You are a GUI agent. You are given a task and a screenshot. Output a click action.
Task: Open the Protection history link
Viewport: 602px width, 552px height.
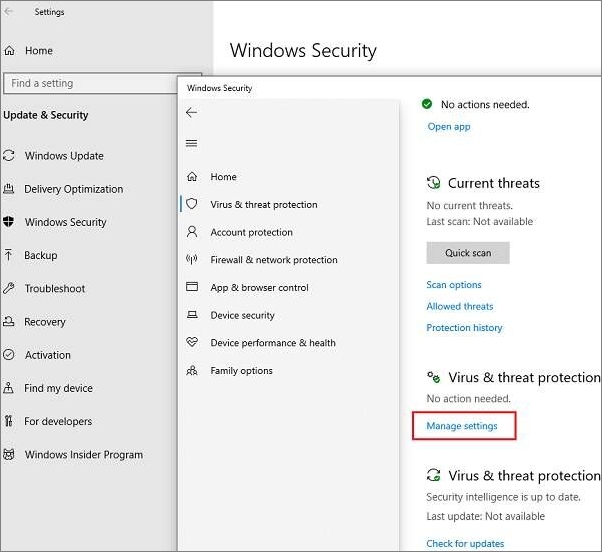tap(464, 327)
